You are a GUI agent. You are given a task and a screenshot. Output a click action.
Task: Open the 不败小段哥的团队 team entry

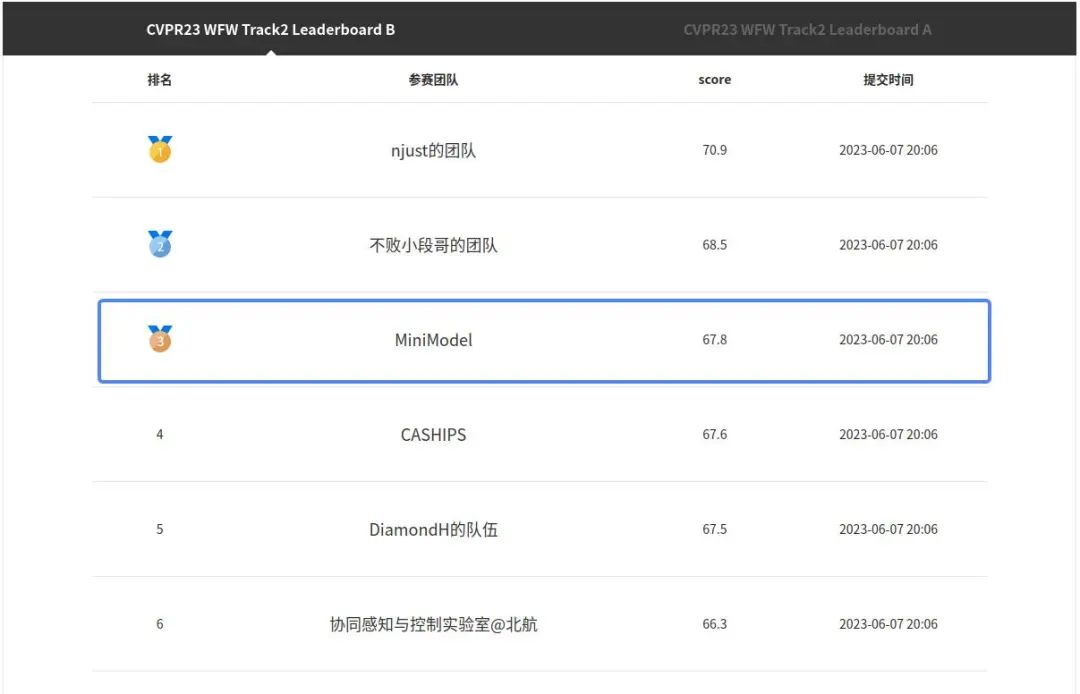tap(433, 245)
